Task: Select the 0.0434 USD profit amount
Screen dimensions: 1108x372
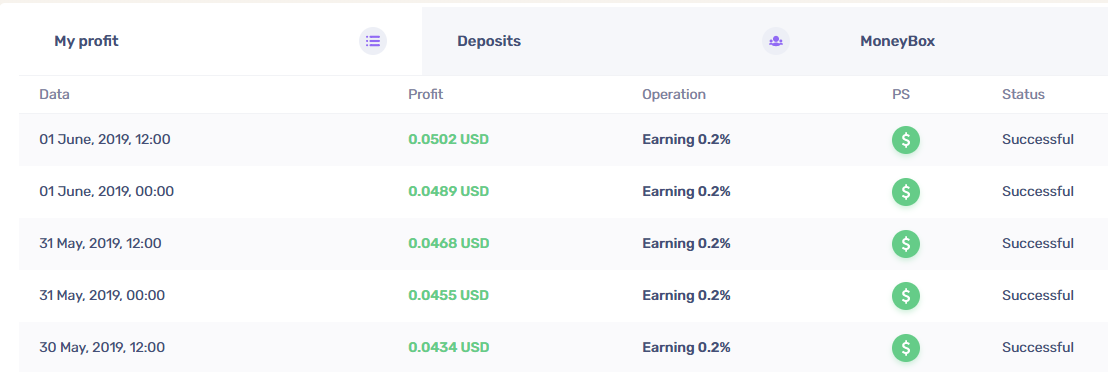Action: point(449,347)
